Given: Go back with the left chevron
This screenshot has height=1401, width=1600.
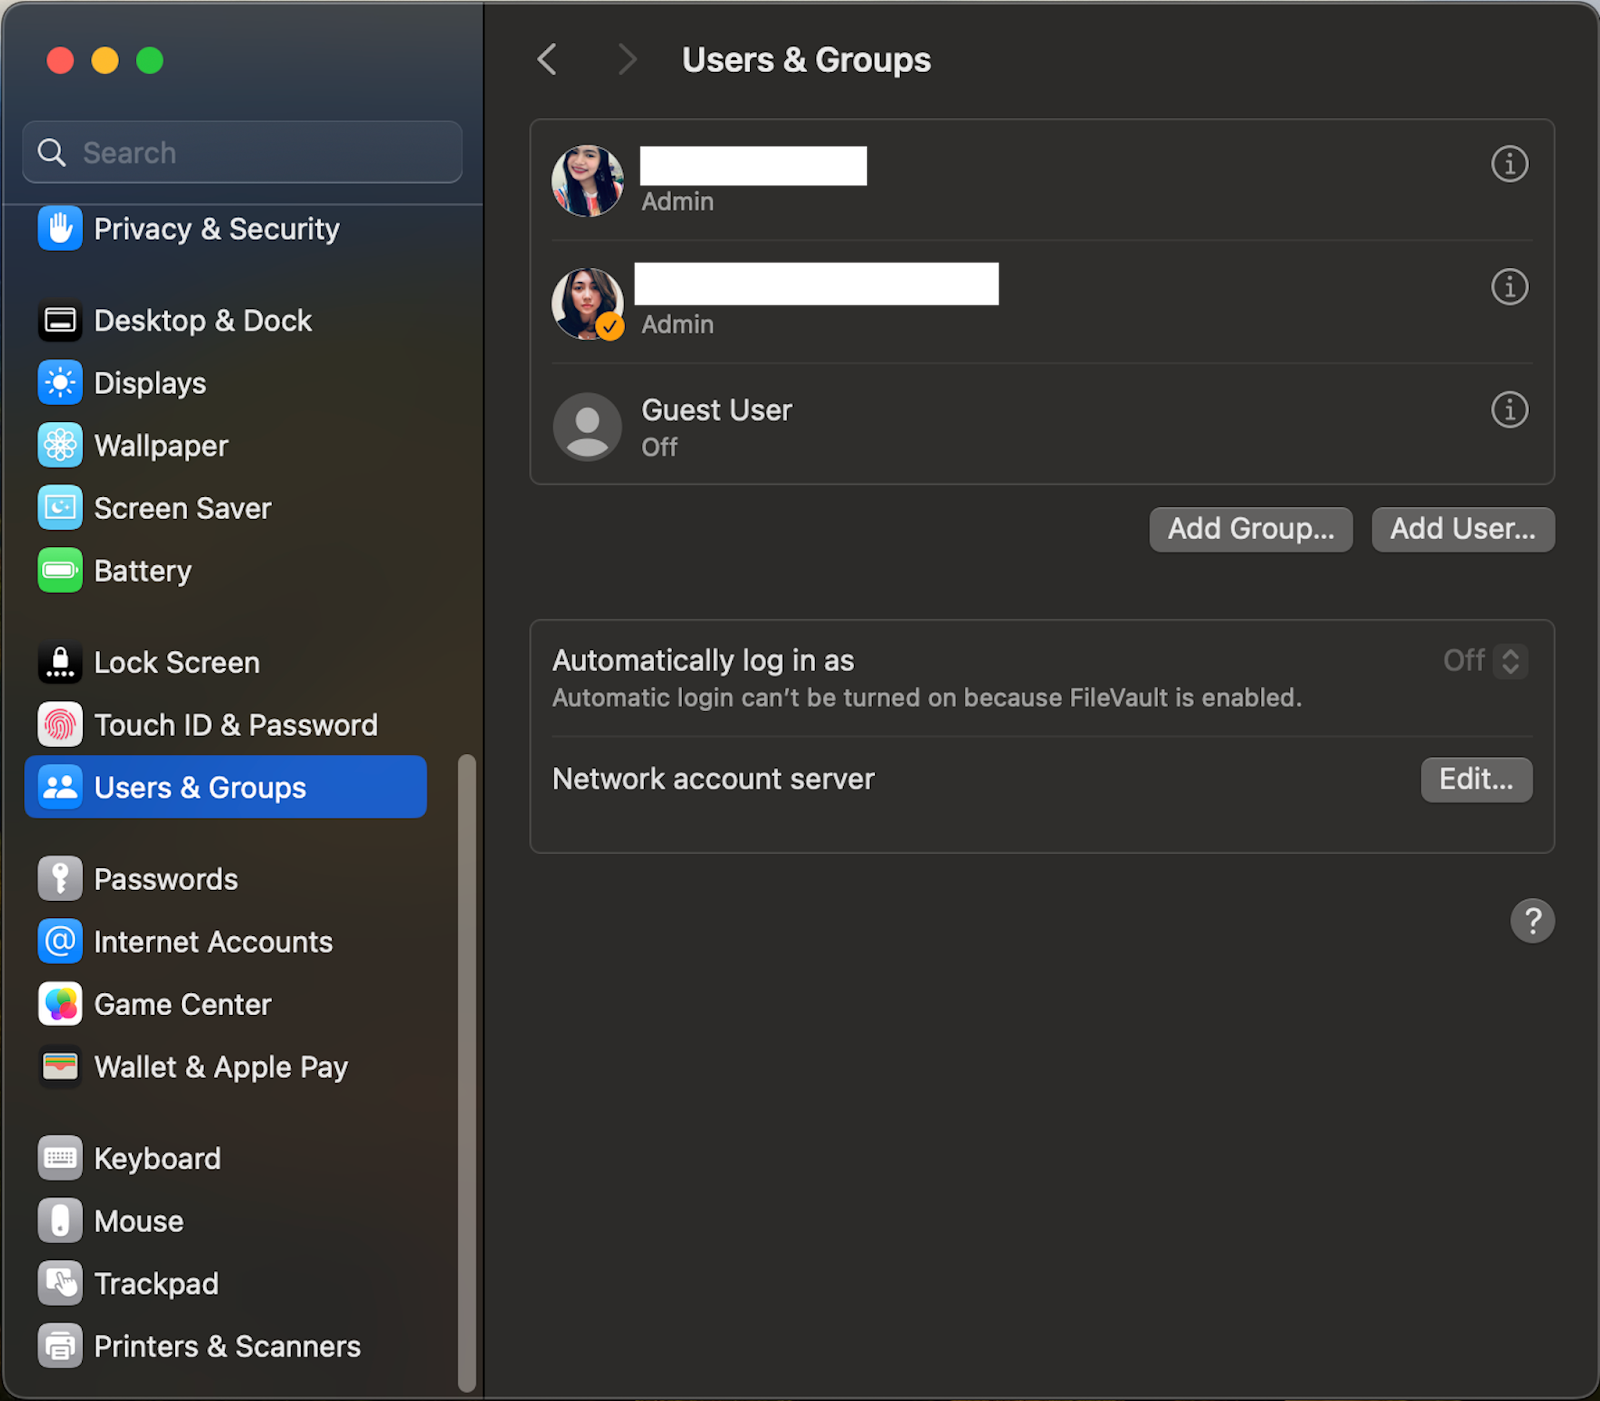Looking at the screenshot, I should (547, 60).
